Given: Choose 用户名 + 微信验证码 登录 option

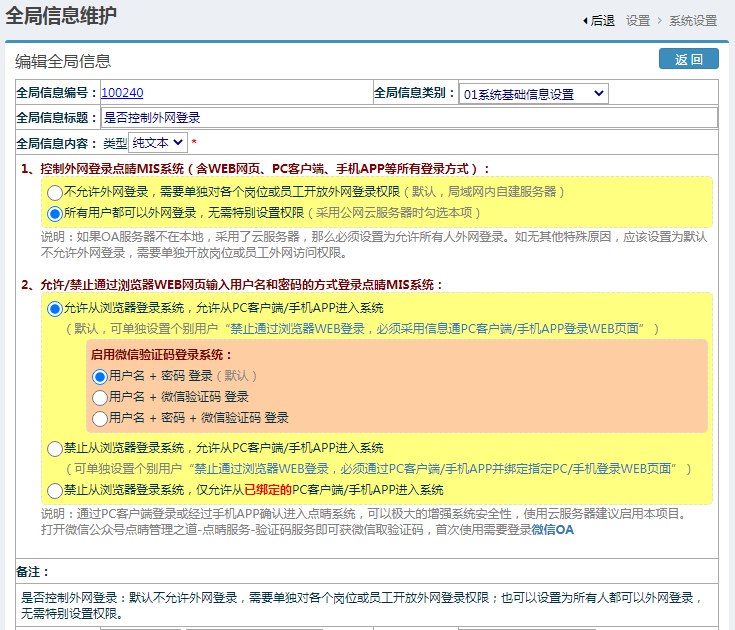Looking at the screenshot, I should coord(99,398).
